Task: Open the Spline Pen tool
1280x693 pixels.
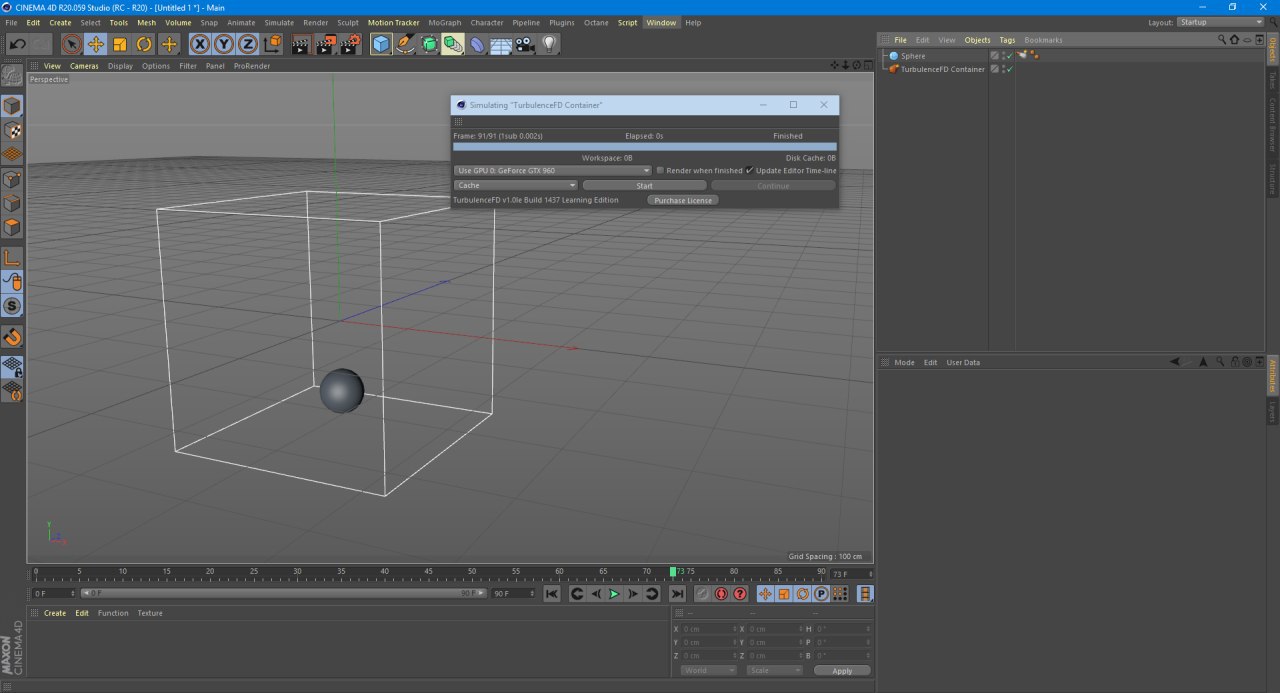Action: coord(405,44)
